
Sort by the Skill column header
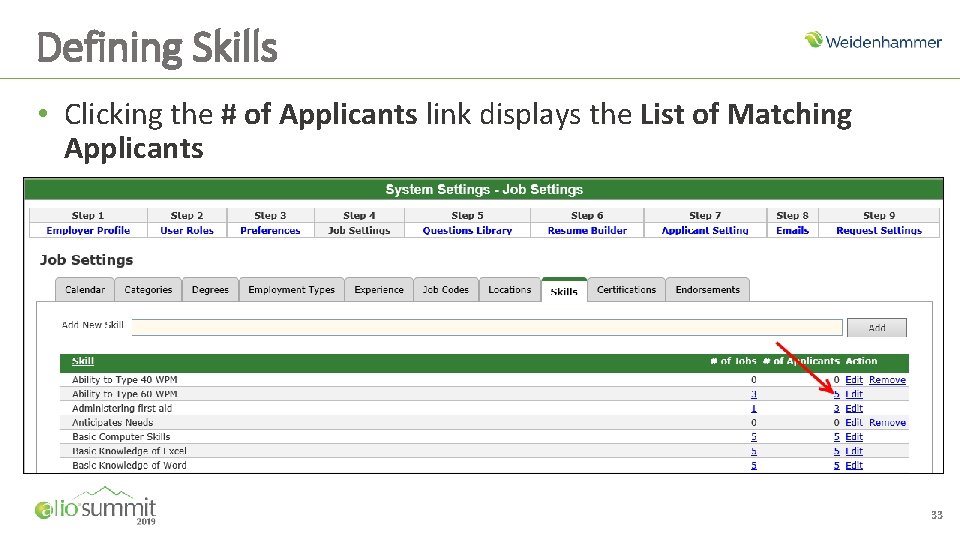(83, 361)
